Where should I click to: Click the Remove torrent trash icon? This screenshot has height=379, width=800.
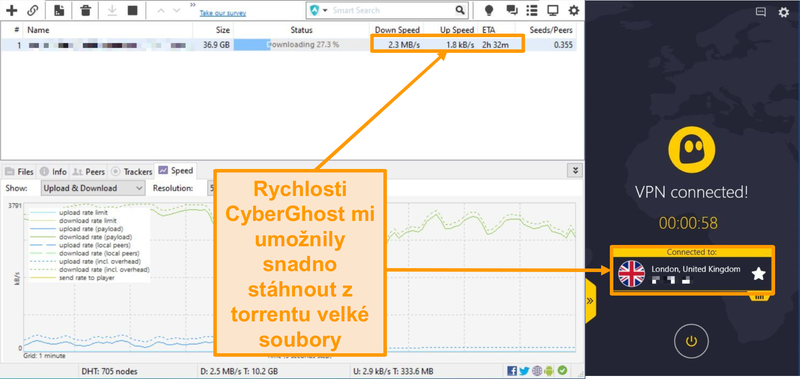coord(86,10)
